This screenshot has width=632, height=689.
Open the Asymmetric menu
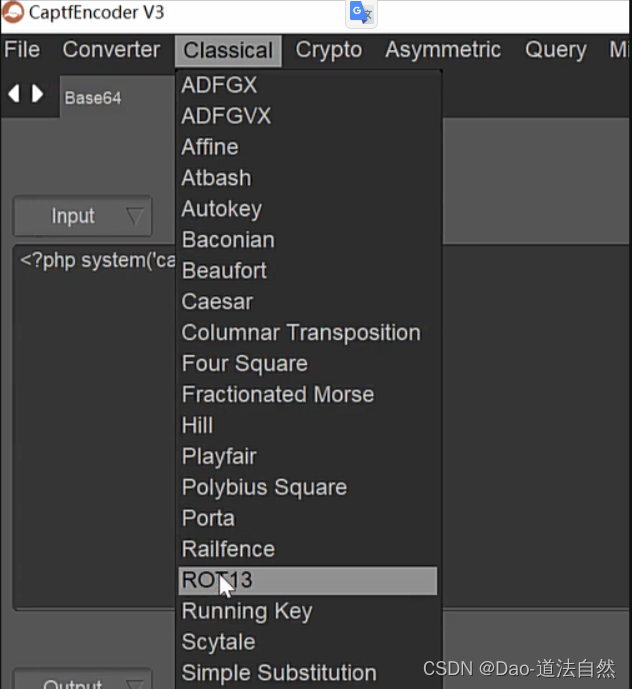[443, 50]
